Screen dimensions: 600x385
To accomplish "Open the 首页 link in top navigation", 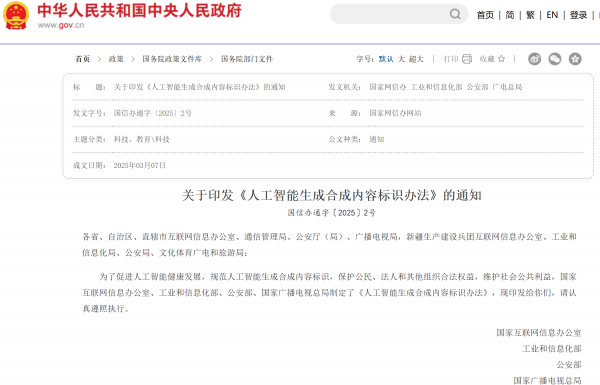I will (x=485, y=15).
